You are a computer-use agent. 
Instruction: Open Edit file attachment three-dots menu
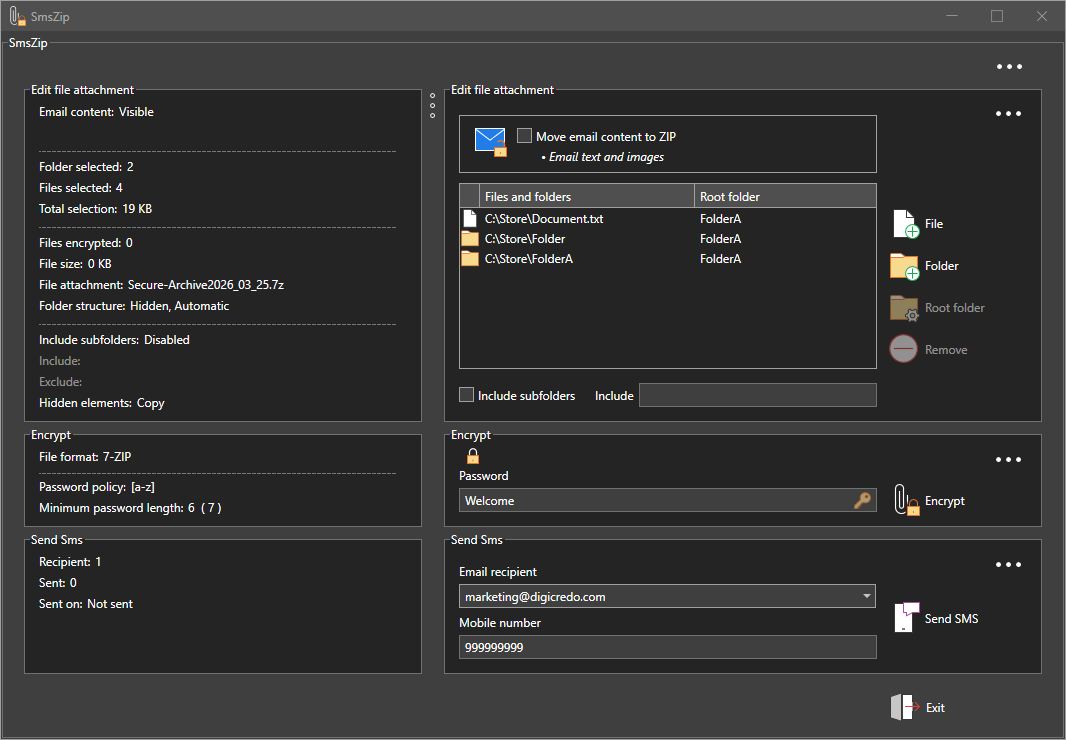click(1008, 114)
